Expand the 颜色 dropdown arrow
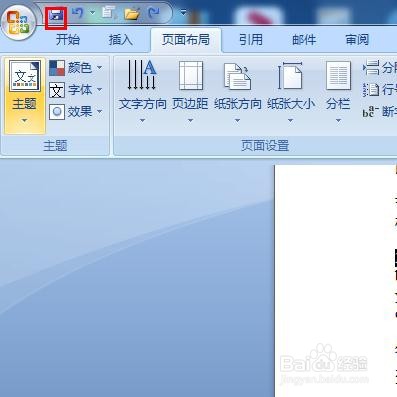Screen dimensions: 397x397 99,68
